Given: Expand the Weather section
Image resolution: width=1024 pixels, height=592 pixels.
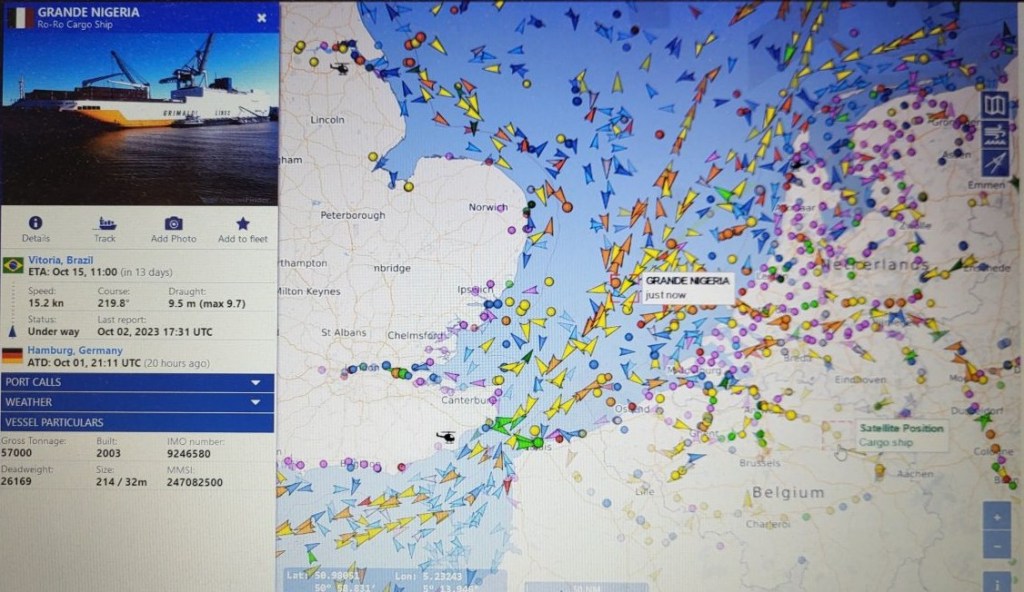Looking at the screenshot, I should (137, 402).
